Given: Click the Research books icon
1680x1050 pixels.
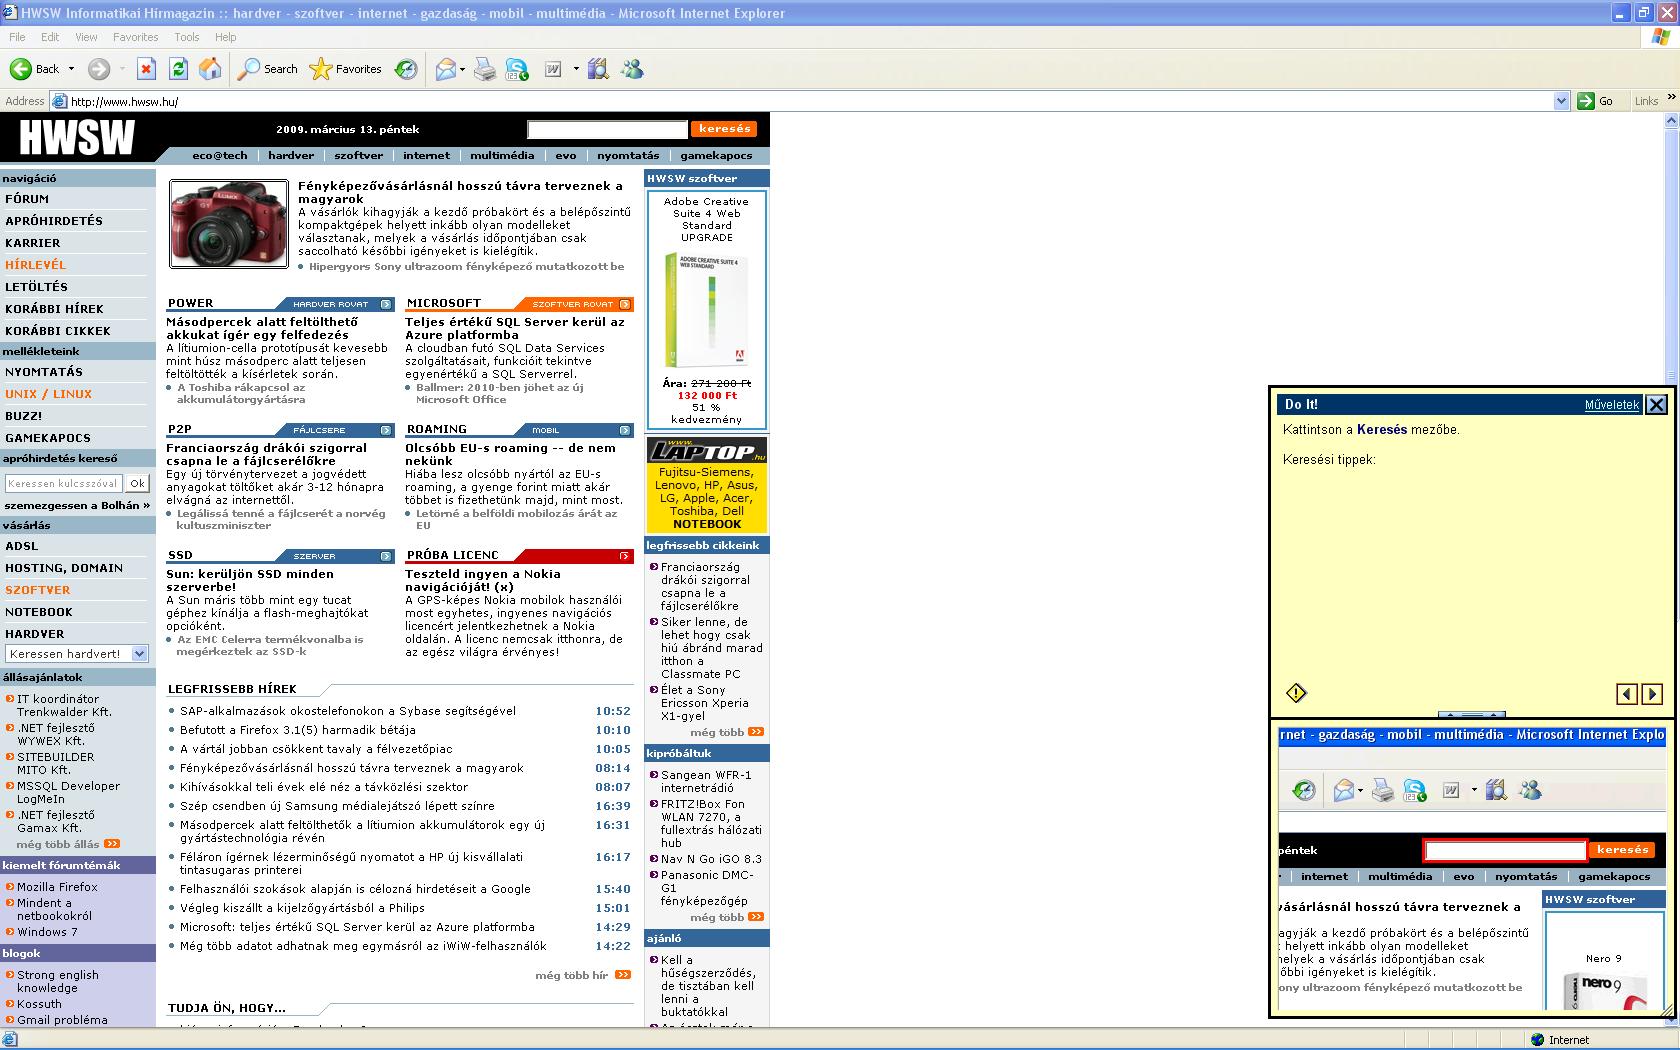Looking at the screenshot, I should 598,69.
